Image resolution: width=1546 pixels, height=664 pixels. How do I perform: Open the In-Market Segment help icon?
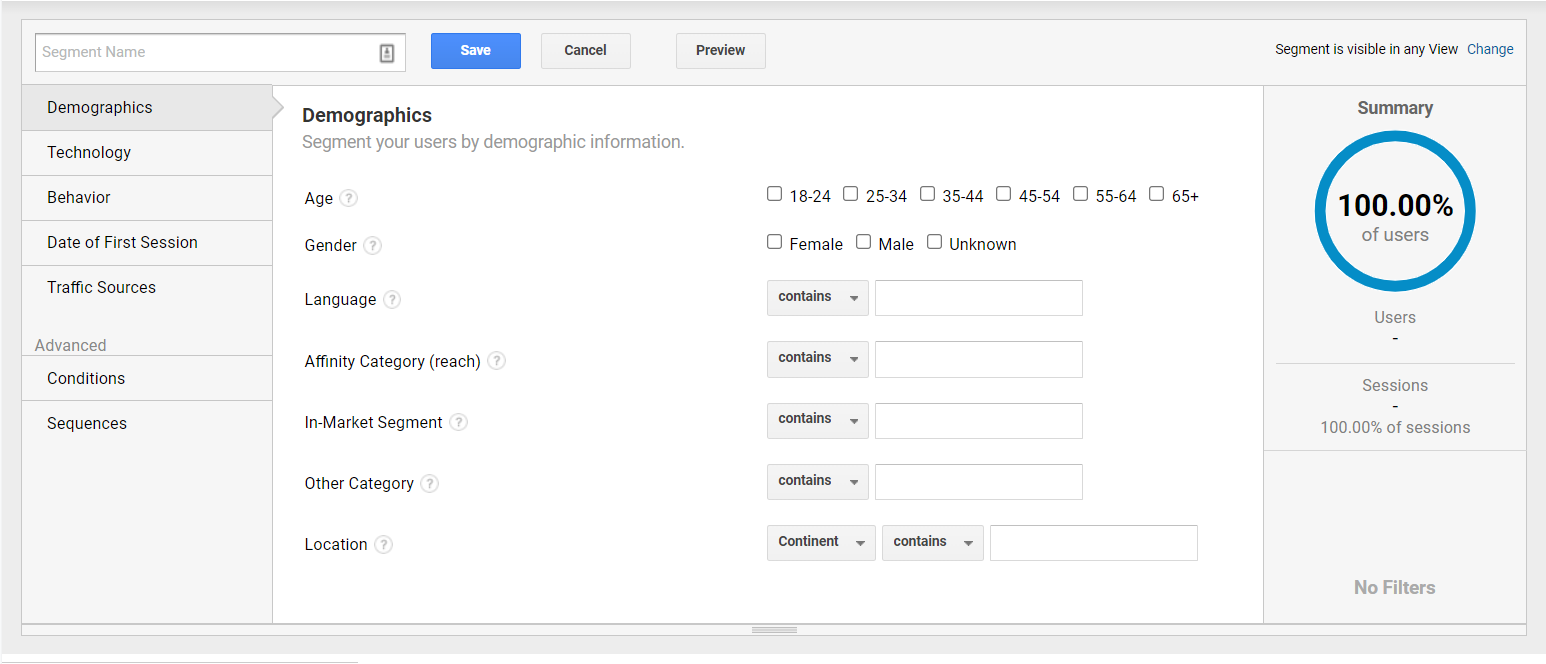[458, 422]
